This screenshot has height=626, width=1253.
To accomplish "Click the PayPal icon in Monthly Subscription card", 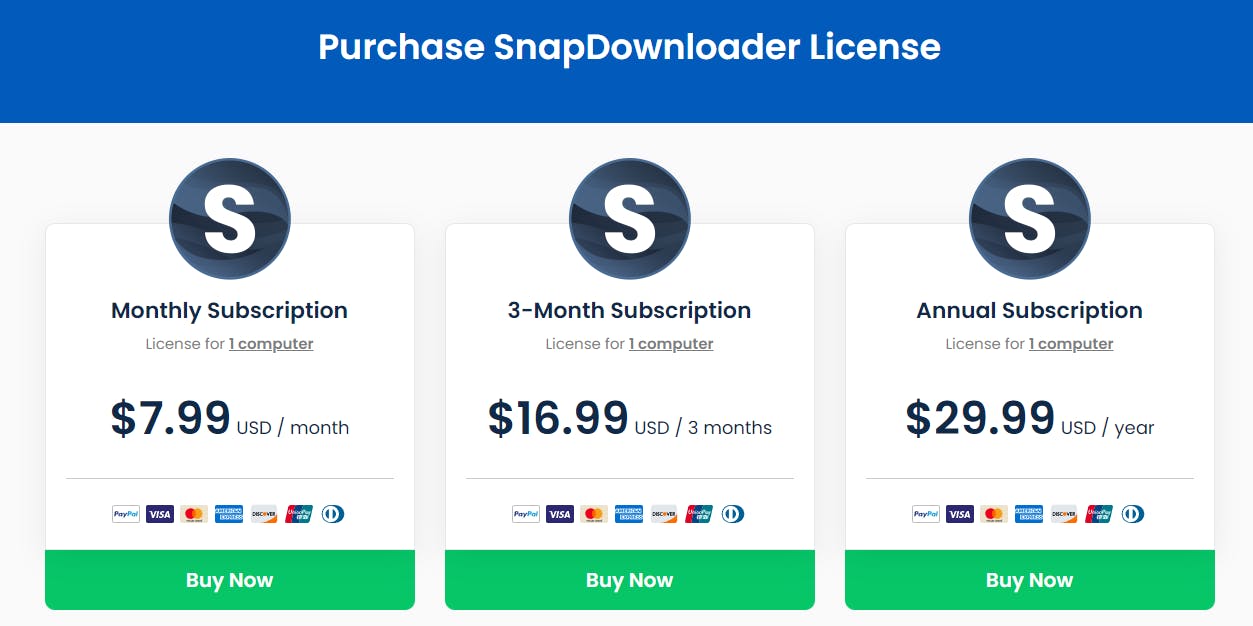I will tap(126, 514).
